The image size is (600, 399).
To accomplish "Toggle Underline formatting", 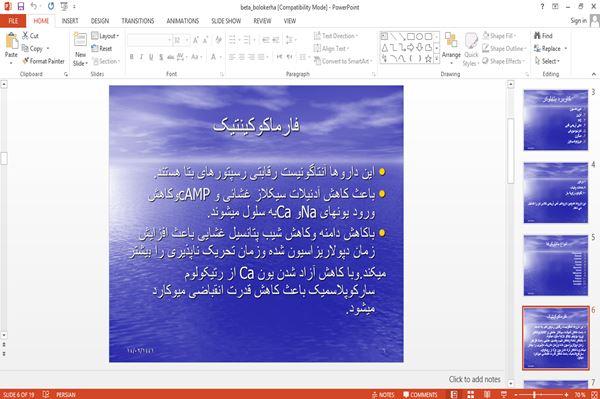I will (151, 57).
